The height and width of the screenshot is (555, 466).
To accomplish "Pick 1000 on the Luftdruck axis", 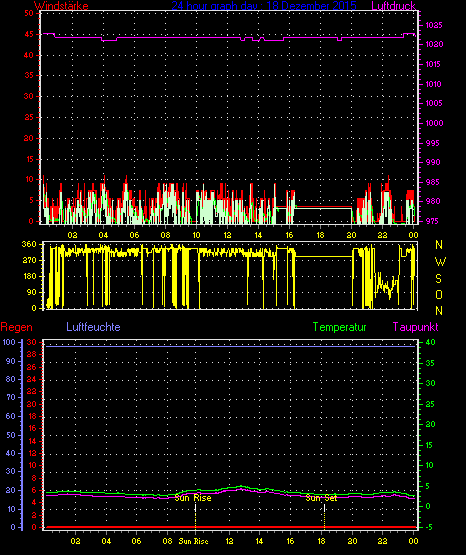I will (x=434, y=123).
